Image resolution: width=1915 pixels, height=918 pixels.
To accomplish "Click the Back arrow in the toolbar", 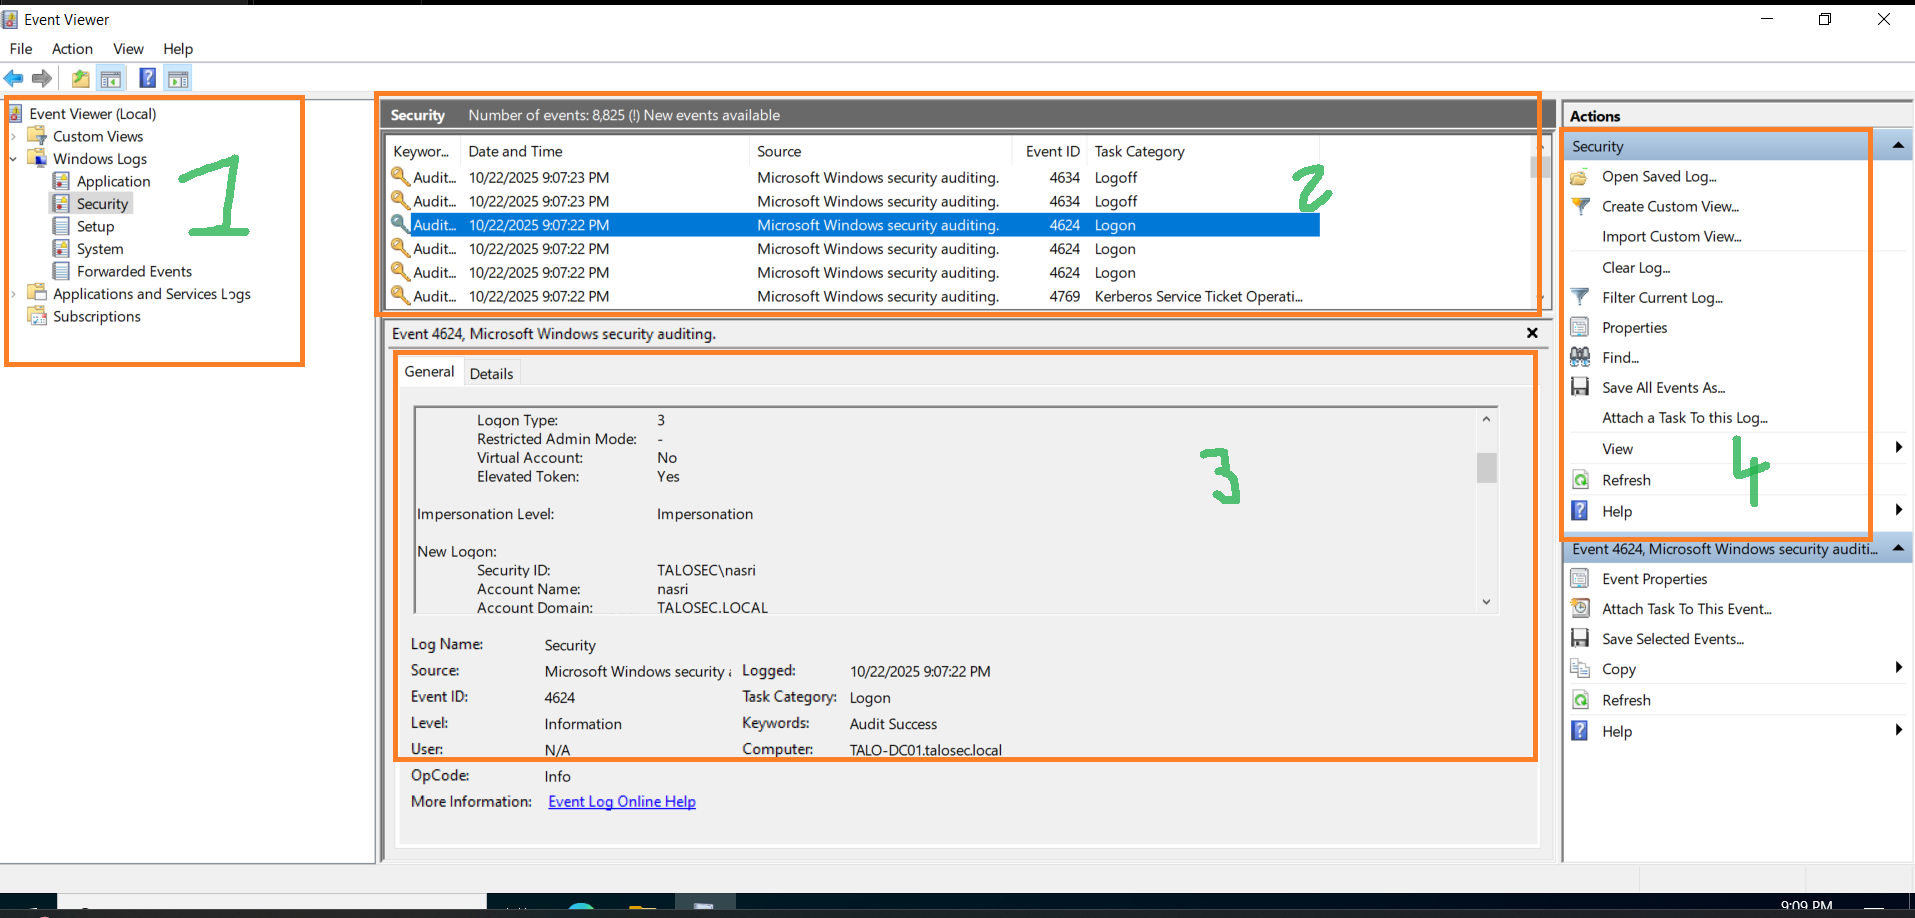I will tap(14, 78).
